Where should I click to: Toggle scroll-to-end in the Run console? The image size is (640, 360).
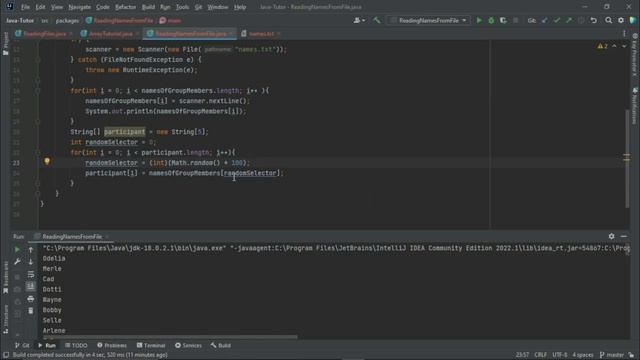(x=31, y=287)
